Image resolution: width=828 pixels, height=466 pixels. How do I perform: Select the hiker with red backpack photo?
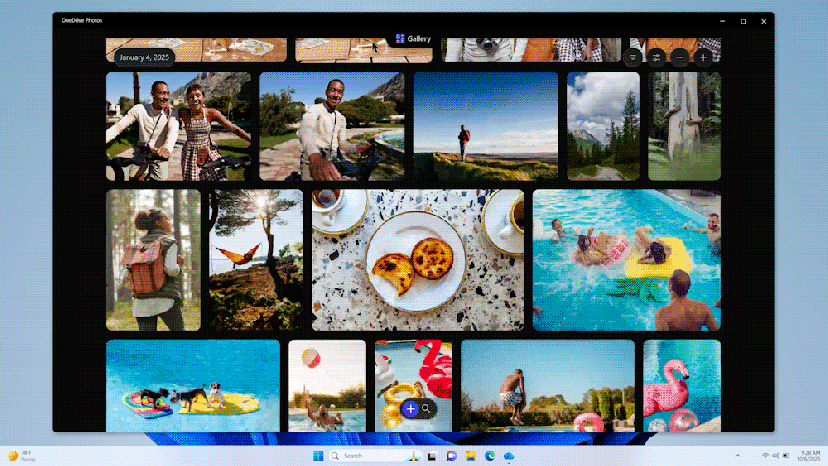(x=153, y=260)
